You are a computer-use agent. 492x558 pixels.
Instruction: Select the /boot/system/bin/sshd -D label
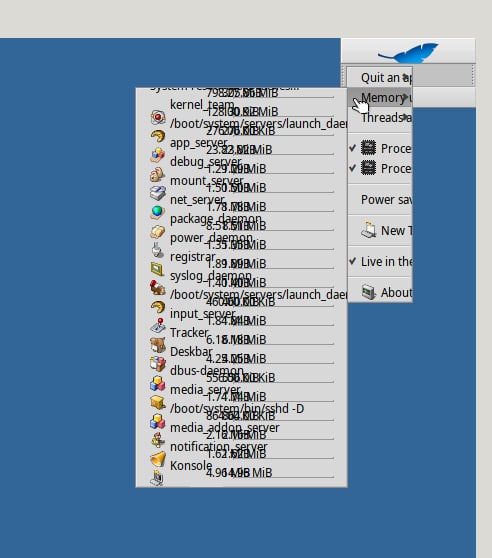pos(237,409)
